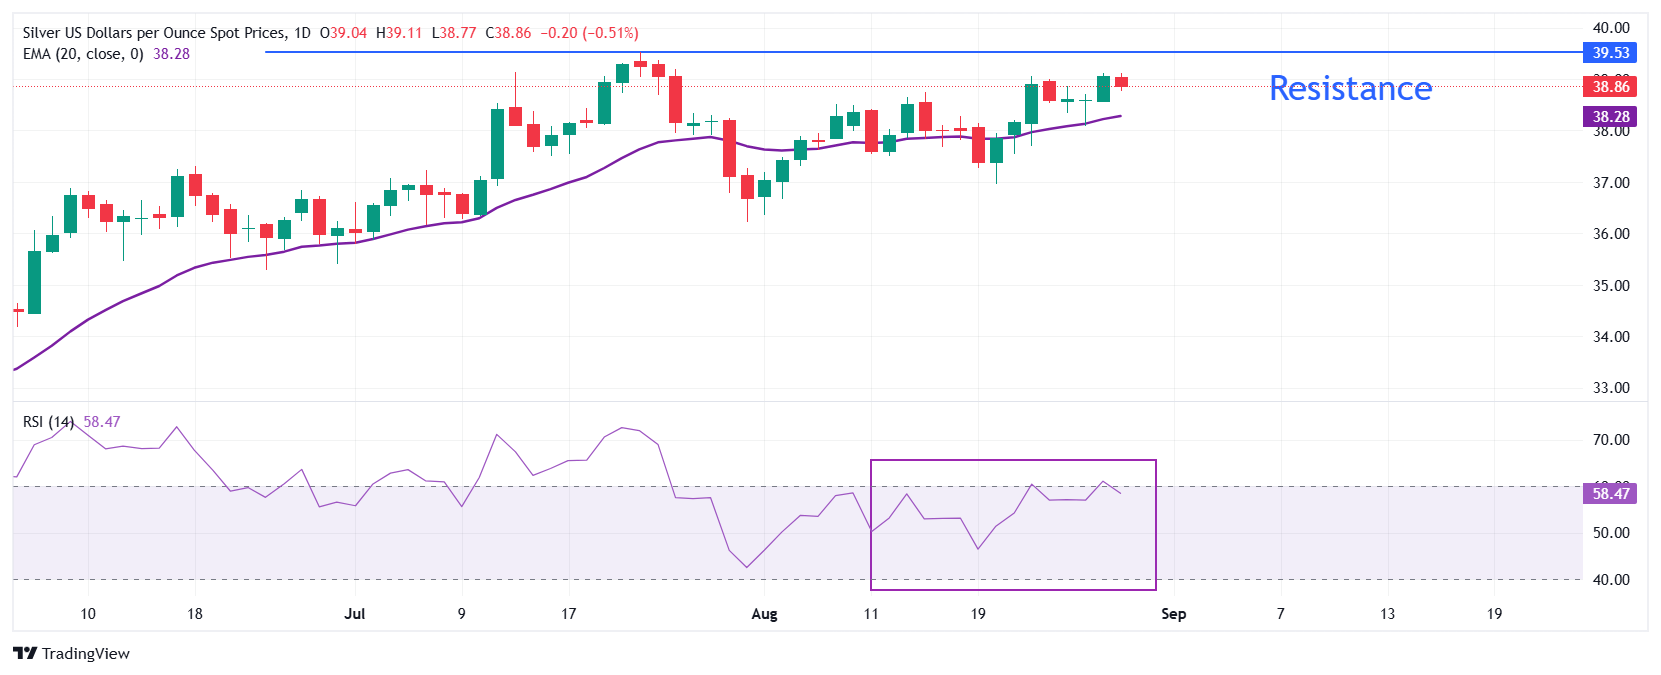Screen dimensions: 1661x675
Task: Select the Sep label on date axis
Action: [1173, 614]
